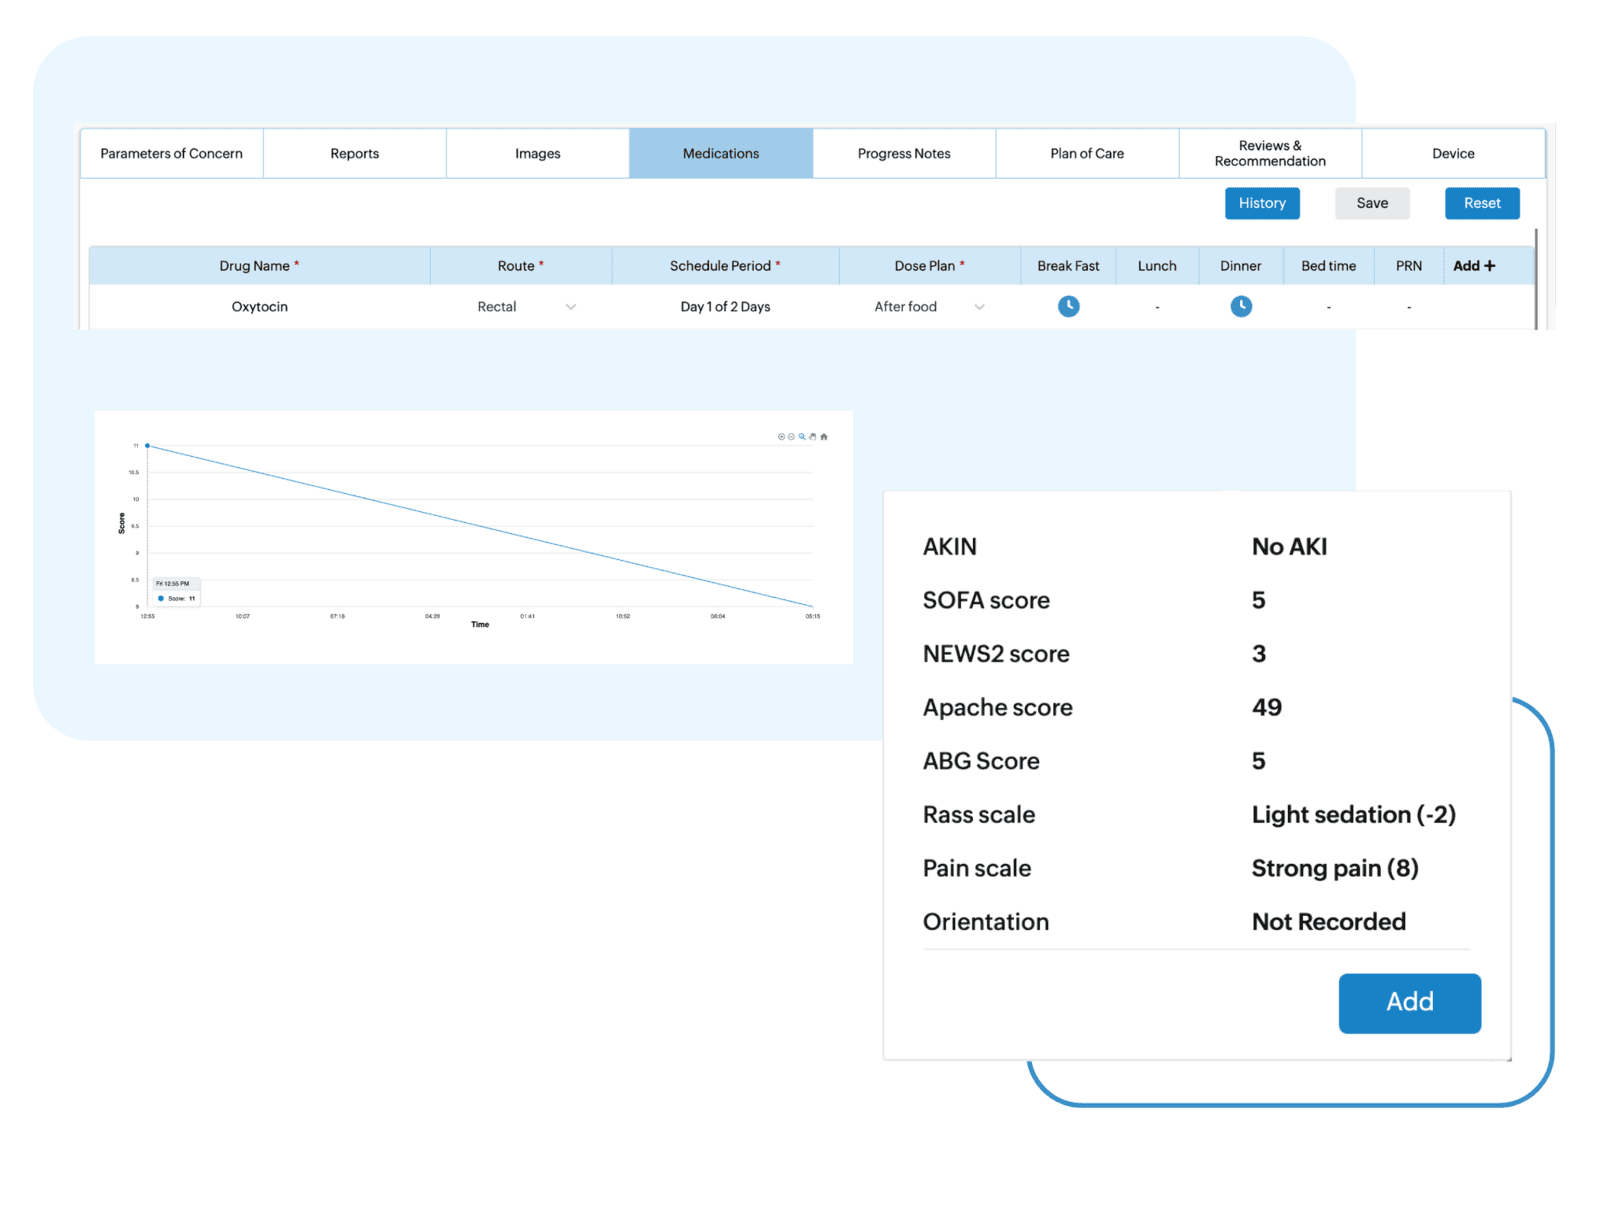Add a new medication row

(x=1474, y=266)
